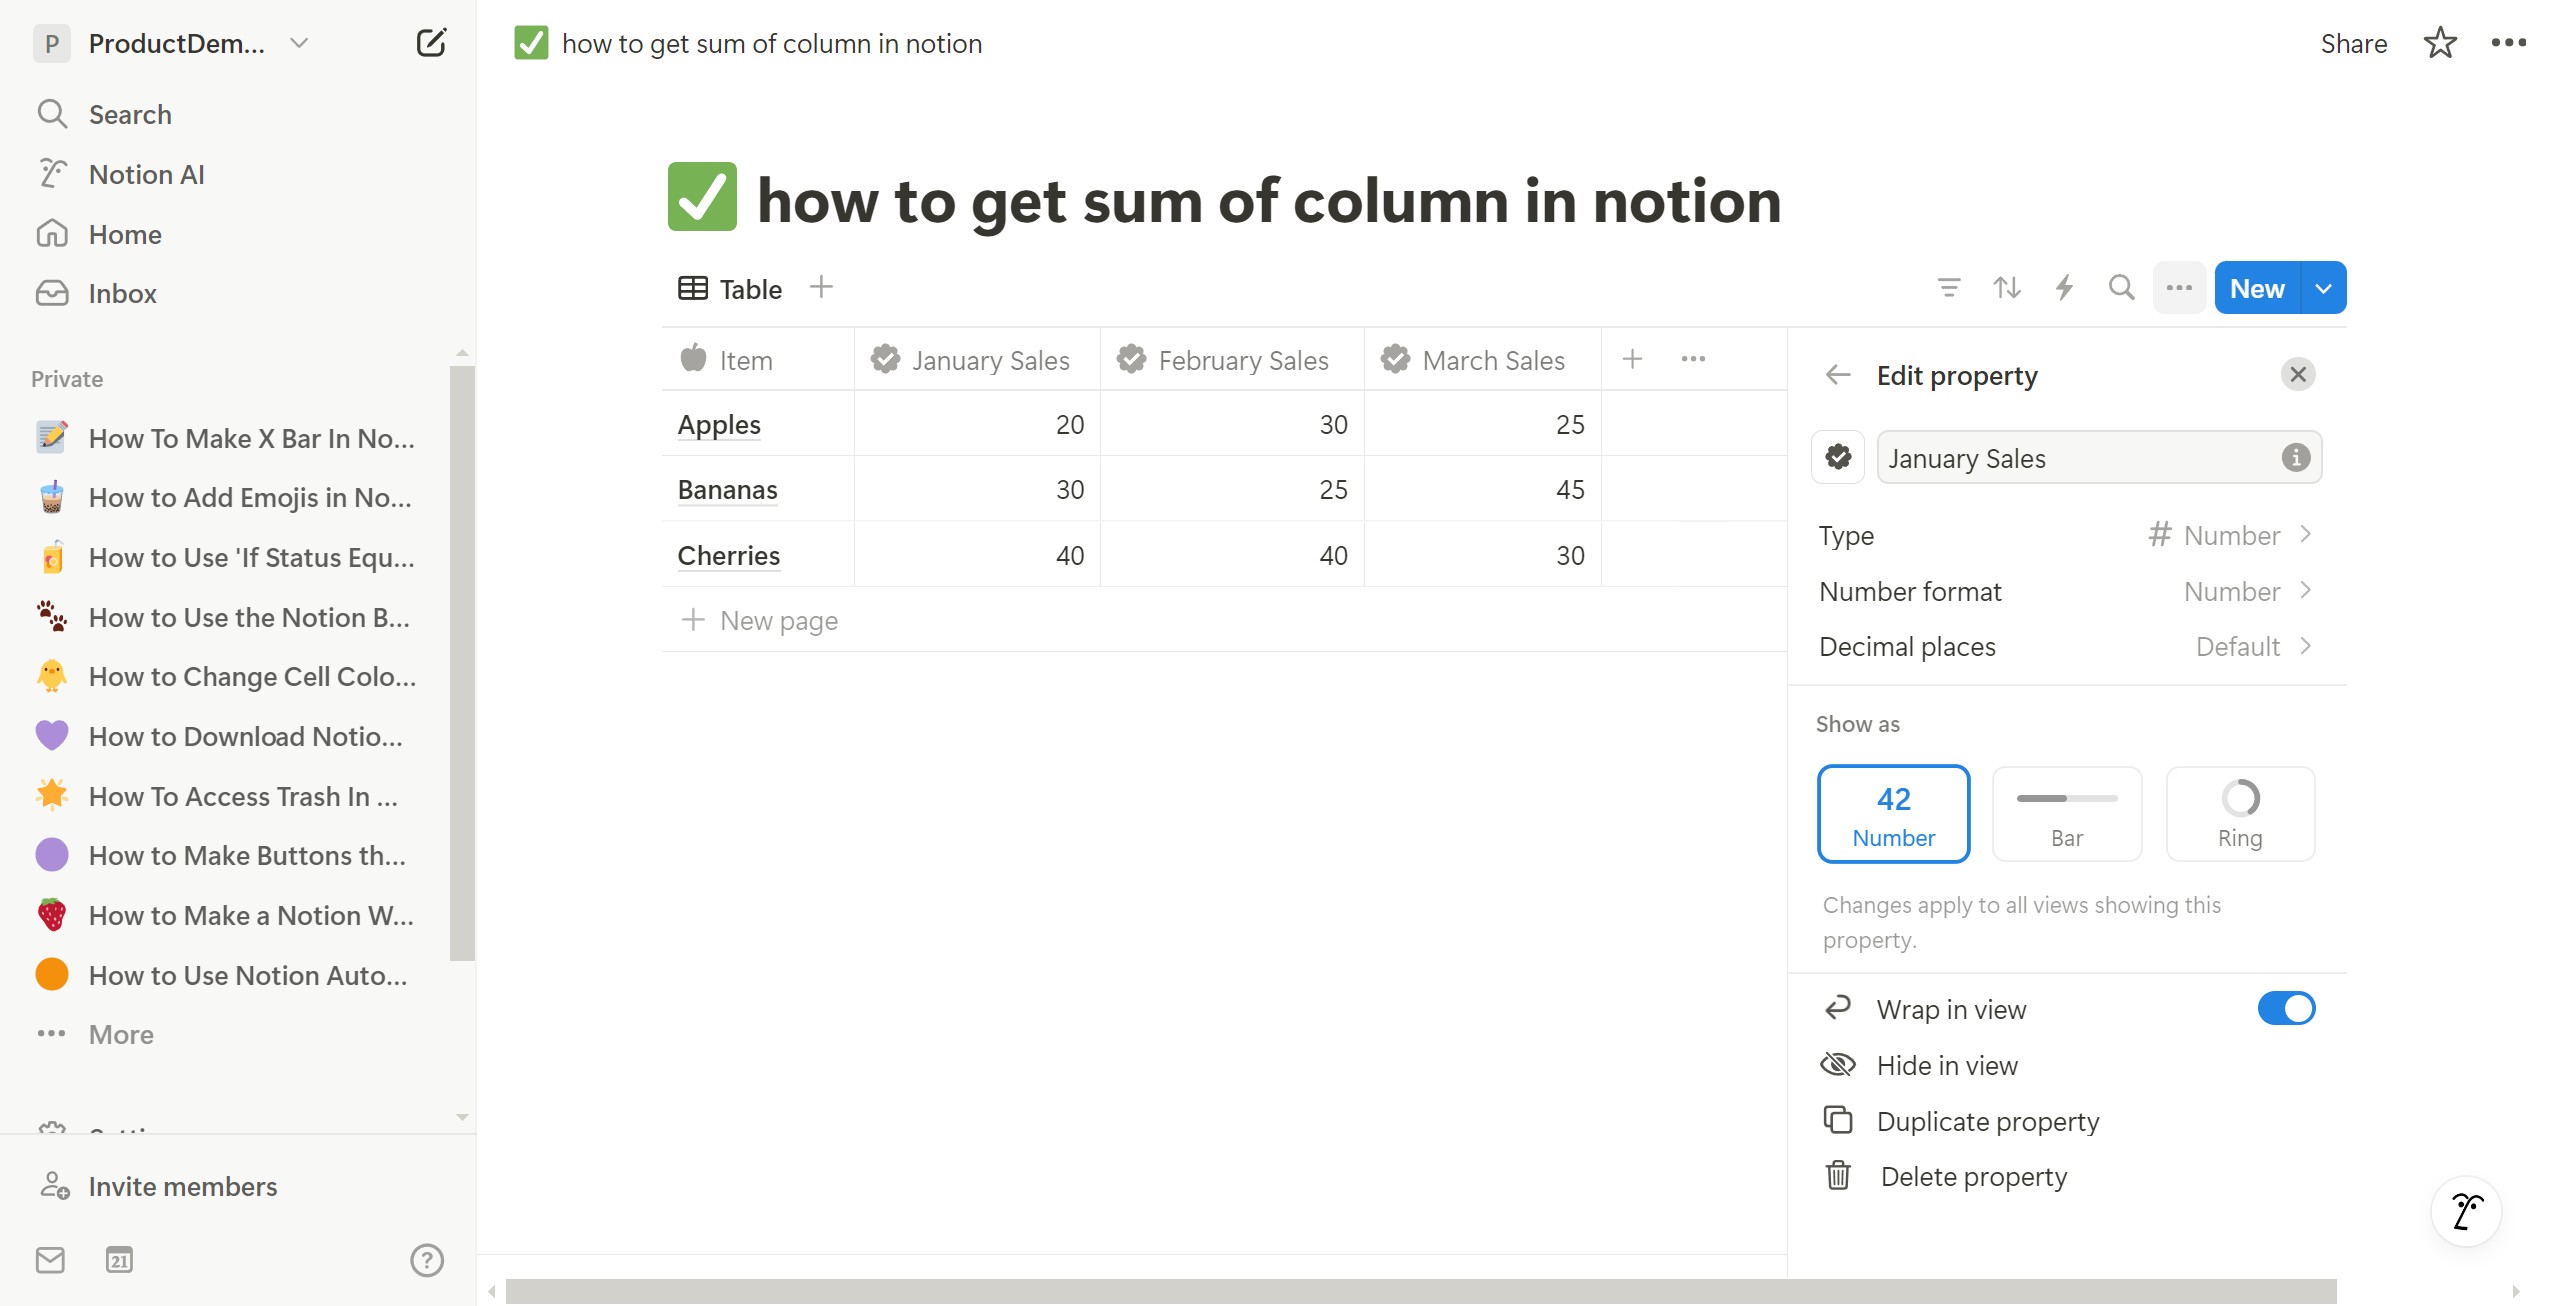The image size is (2561, 1306).
Task: Open table properties three-dot menu
Action: pos(1693,359)
